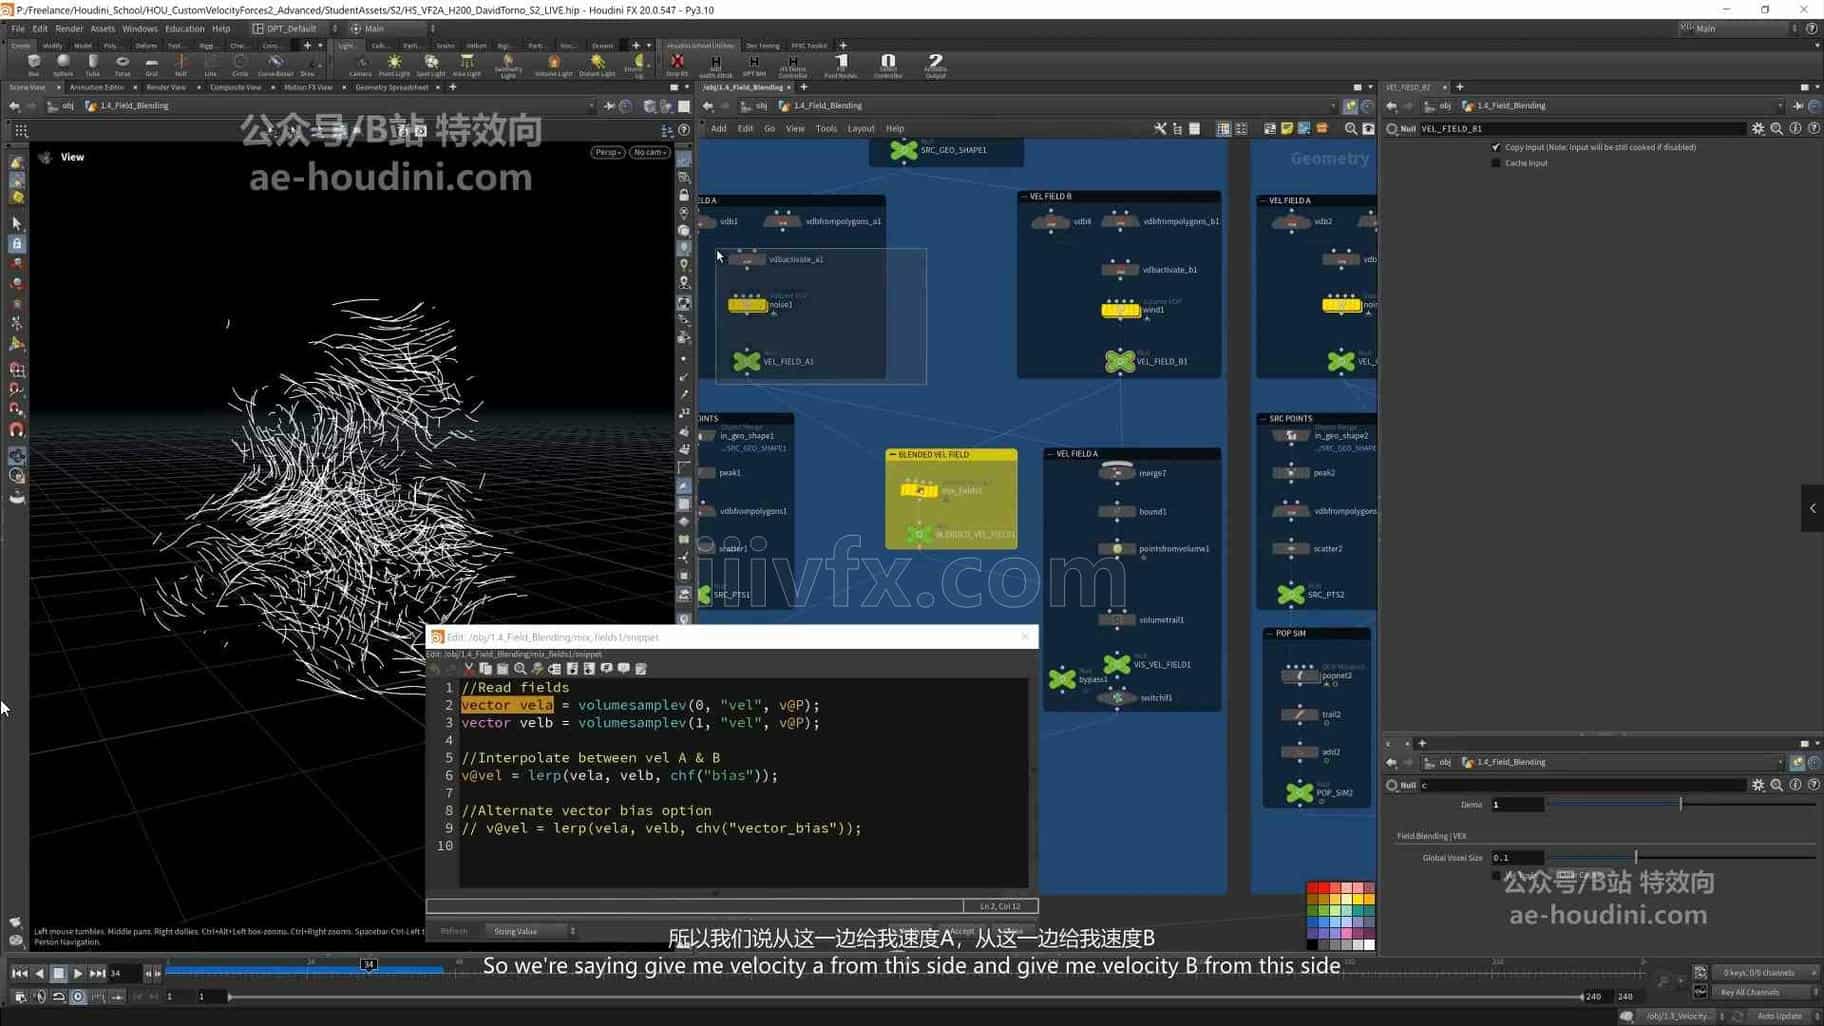
Task: Select the VIS_VEL_FIELD1 null node
Action: 1117,664
